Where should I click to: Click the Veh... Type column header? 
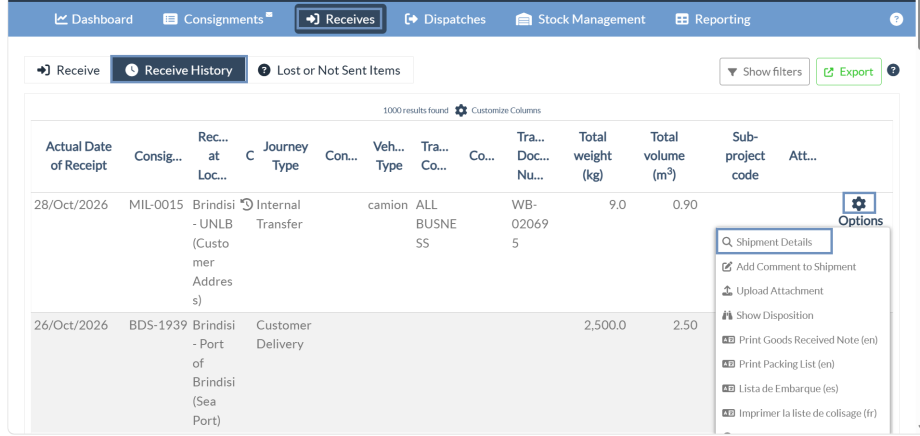coord(389,156)
